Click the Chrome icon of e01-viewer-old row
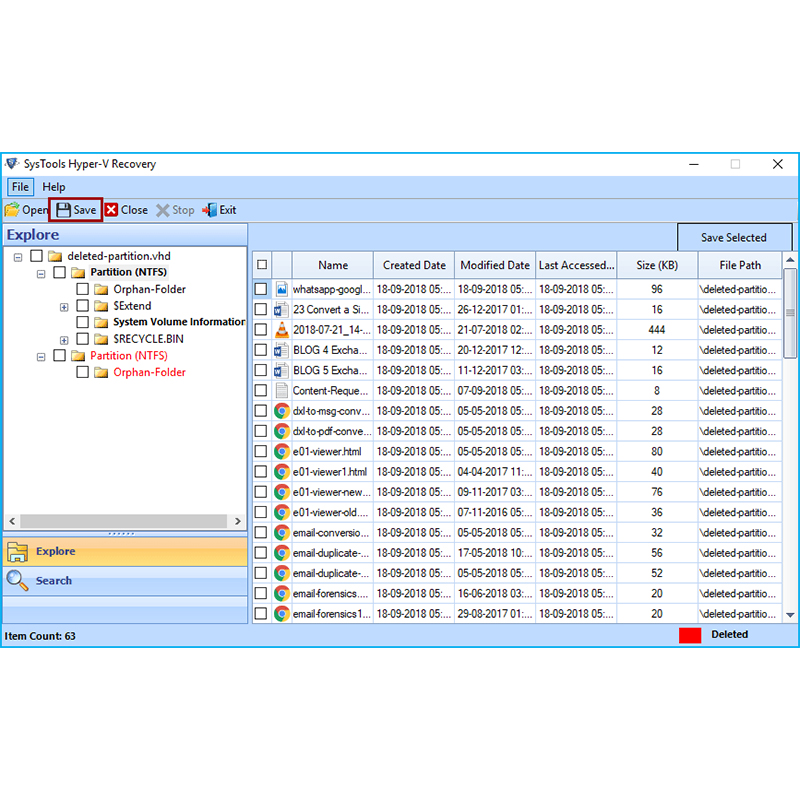The height and width of the screenshot is (800, 800). (x=281, y=512)
